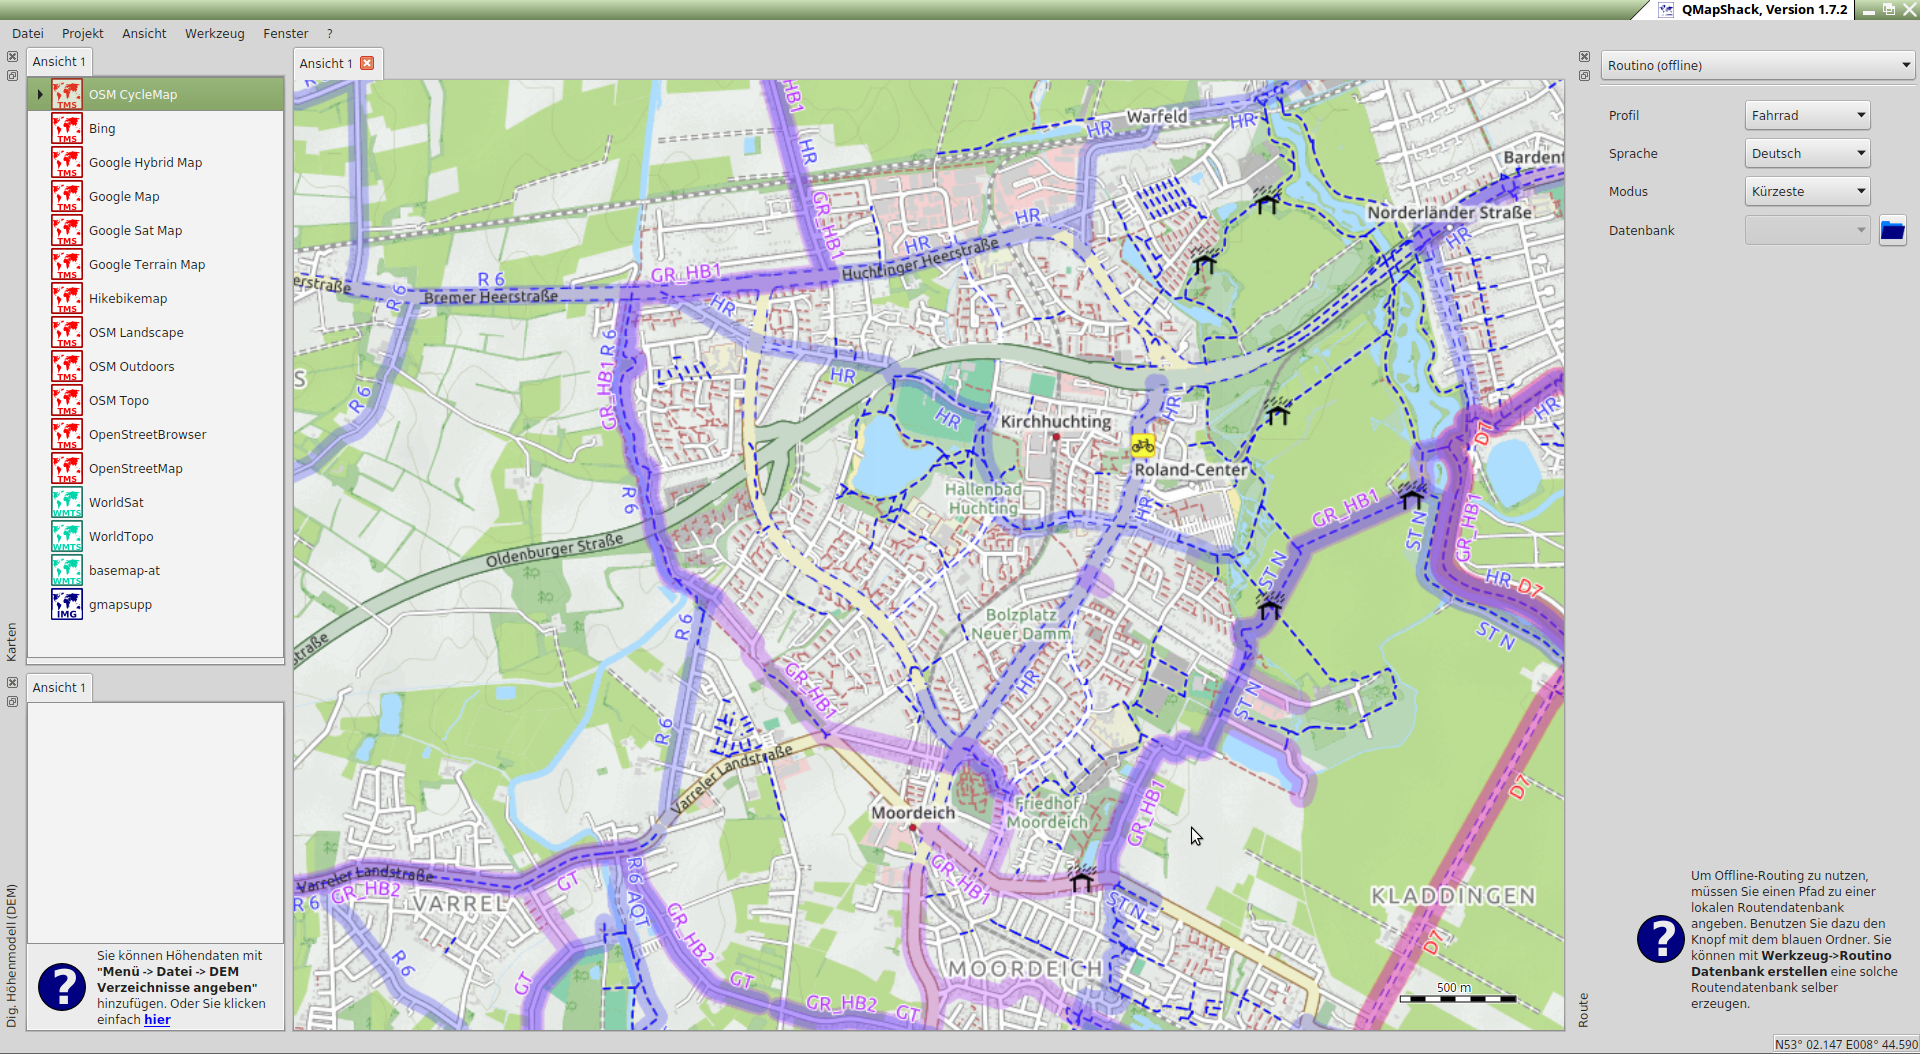Viewport: 1920px width, 1054px height.
Task: Click the coordinates in status bar
Action: point(1846,1044)
